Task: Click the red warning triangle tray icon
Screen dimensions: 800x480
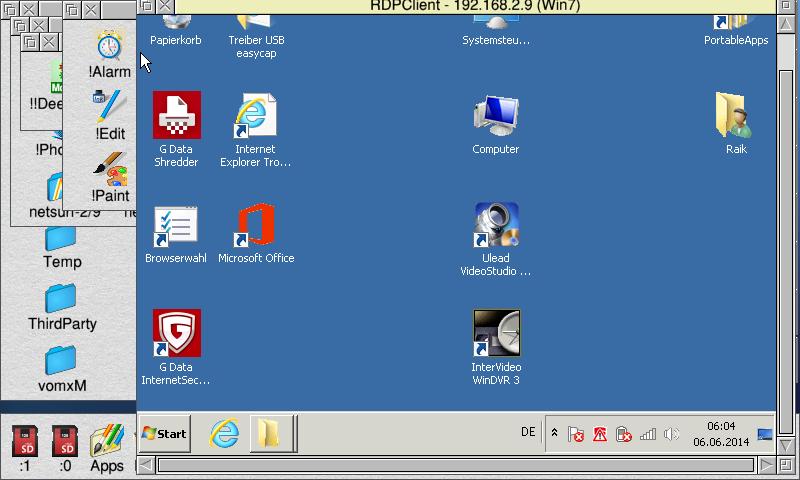Action: [x=599, y=434]
